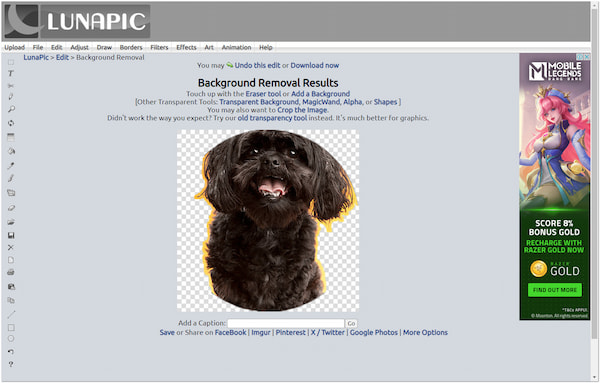This screenshot has height=383, width=600.
Task: Click the copy/duplicate icon
Action: pos(11,300)
